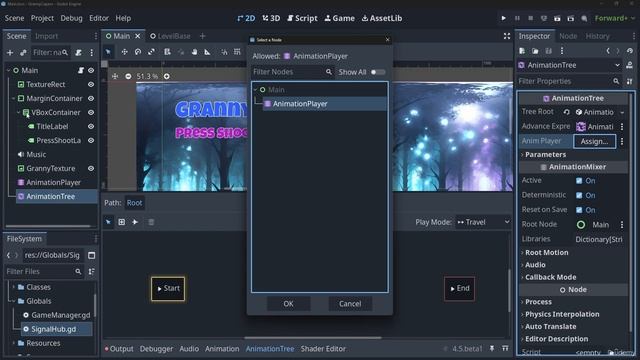Image resolution: width=640 pixels, height=360 pixels.
Task: Click OK in Select a Node dialog
Action: (x=289, y=304)
